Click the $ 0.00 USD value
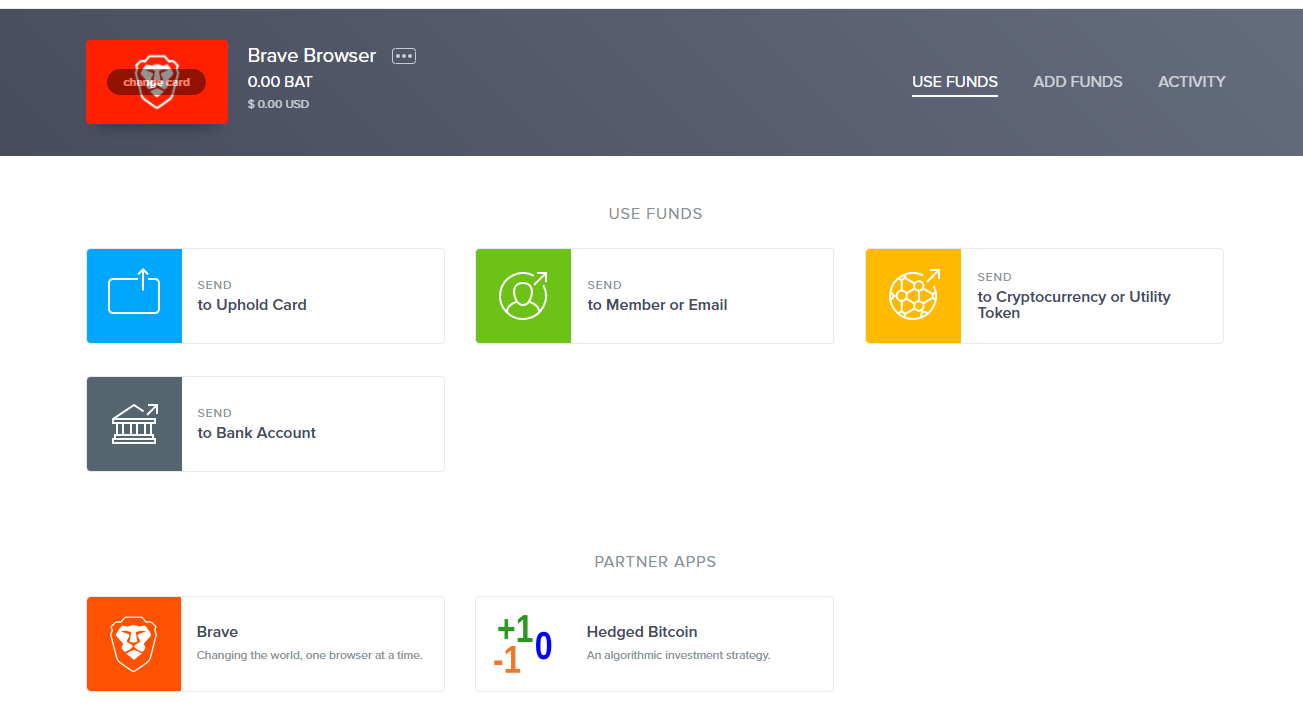This screenshot has width=1303, height=708. coord(278,104)
